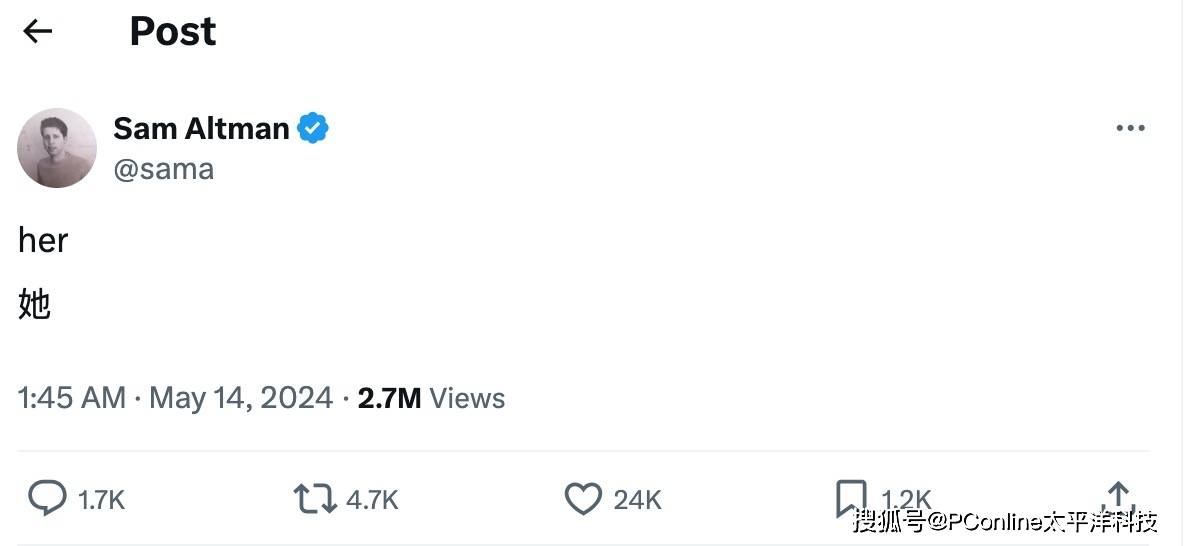Viewport: 1184px width, 546px height.
Task: Click the repost arrows icon
Action: pos(314,499)
